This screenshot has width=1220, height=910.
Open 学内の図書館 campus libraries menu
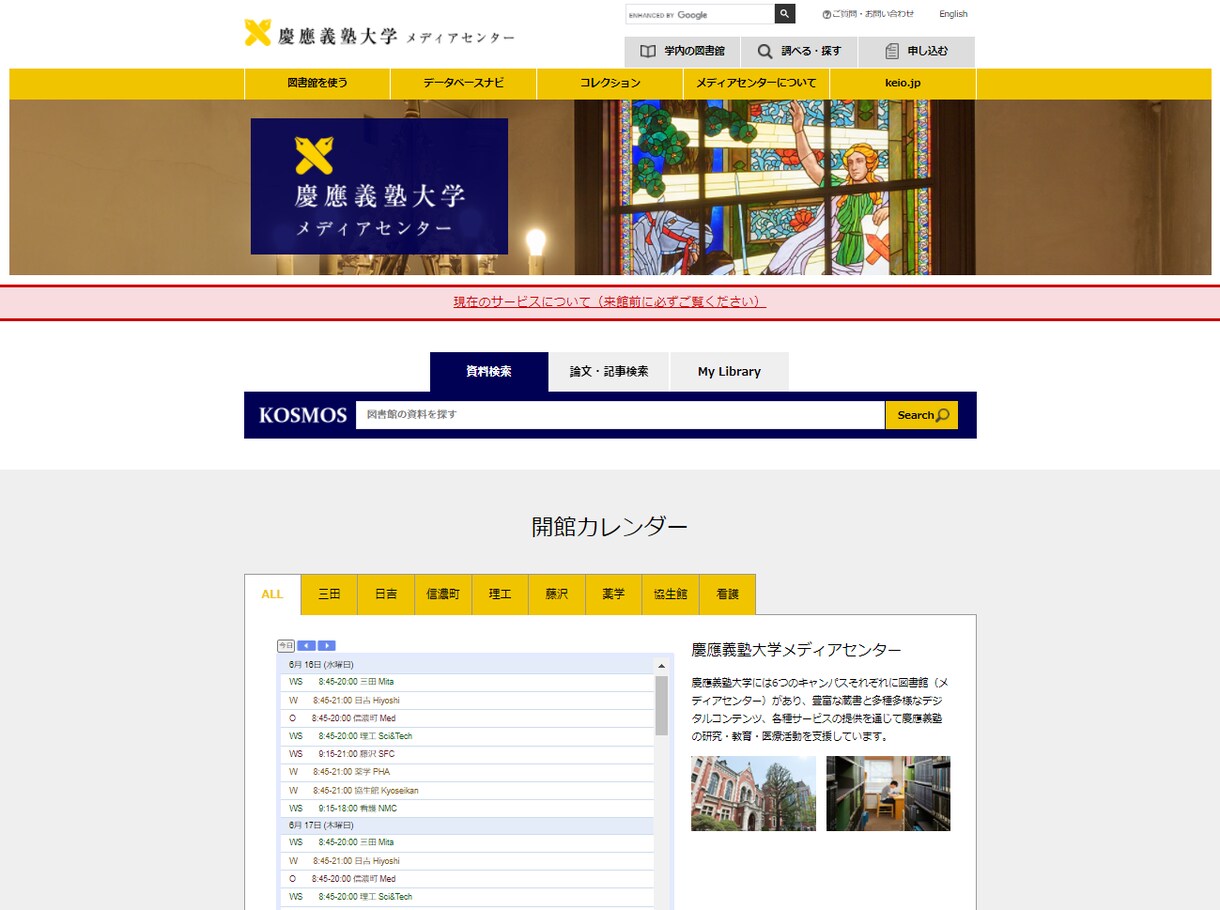tap(683, 51)
